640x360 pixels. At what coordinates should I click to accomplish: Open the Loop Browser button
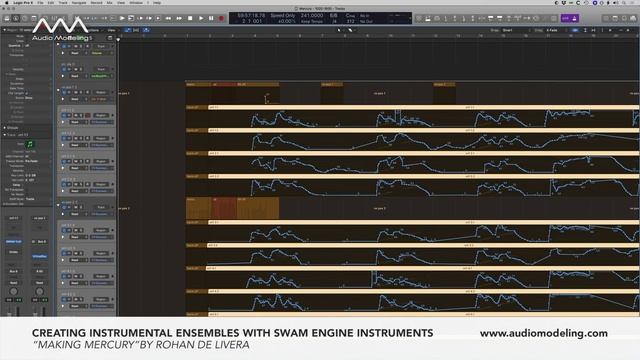coord(624,18)
